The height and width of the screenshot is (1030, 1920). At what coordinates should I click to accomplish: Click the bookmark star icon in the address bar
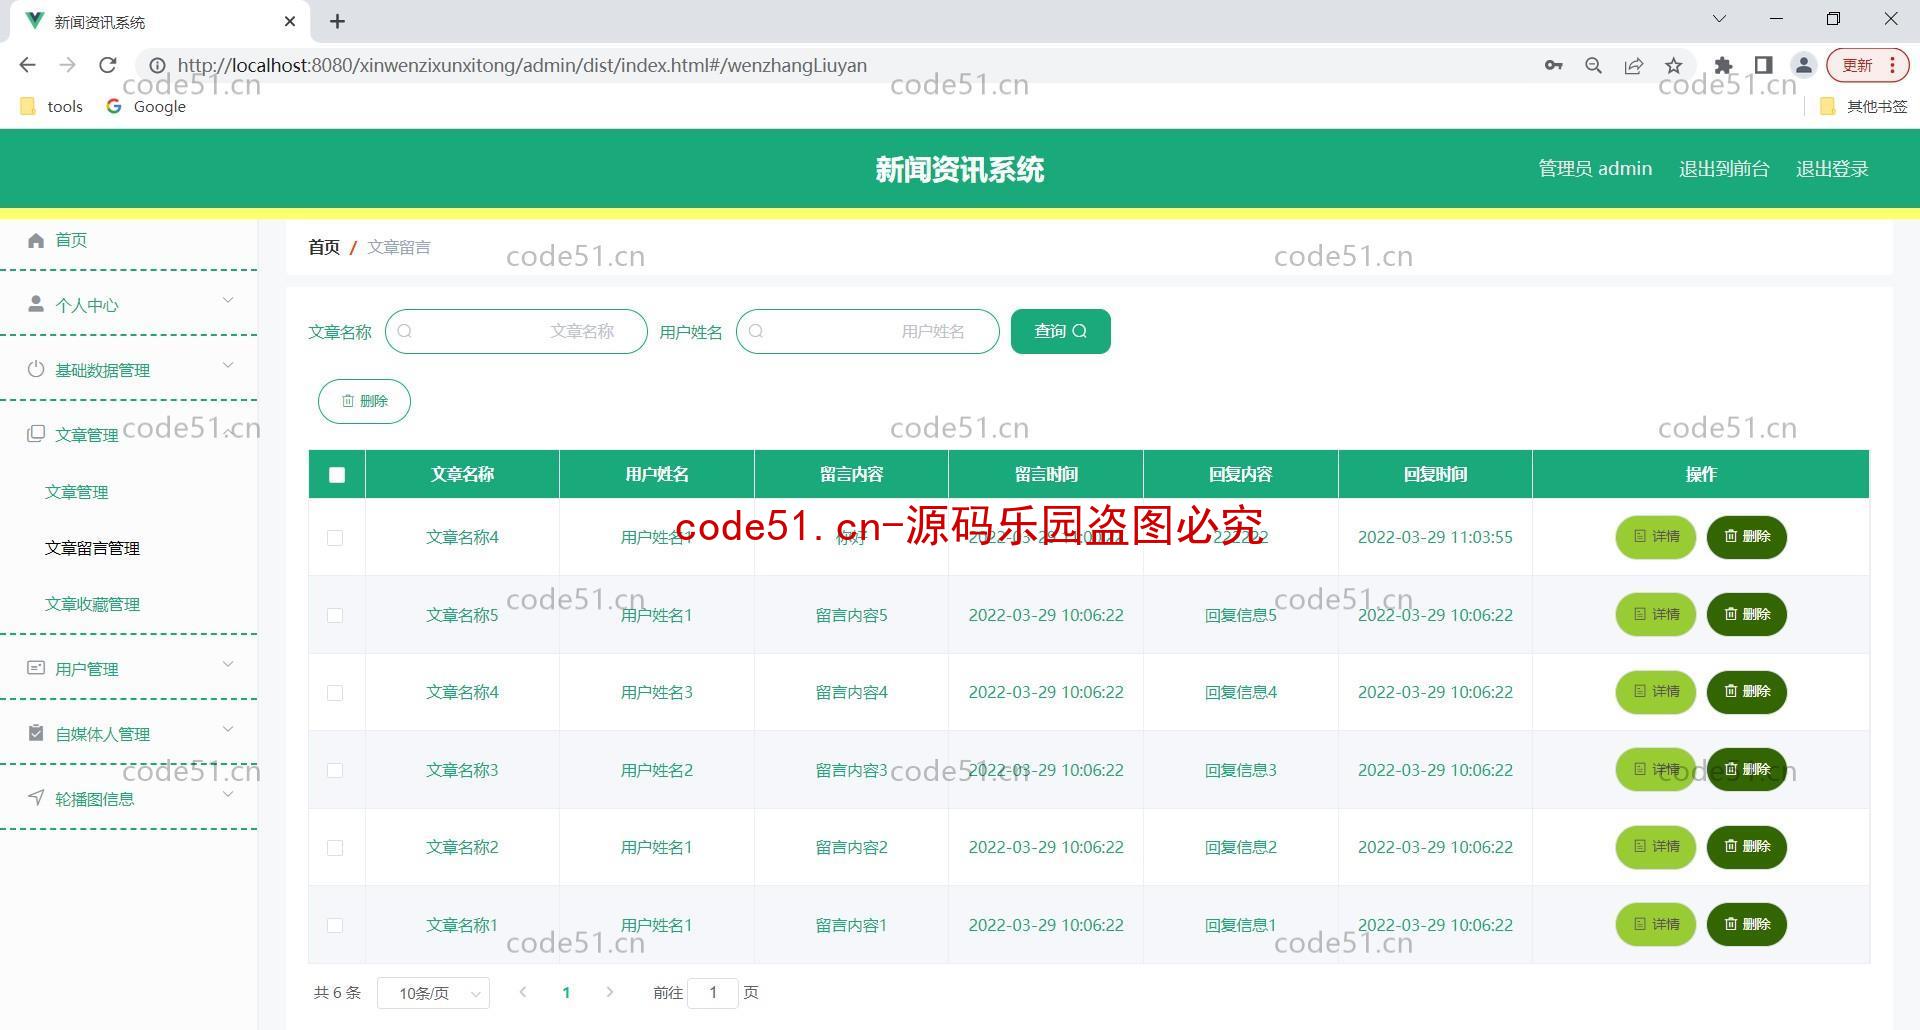point(1674,65)
